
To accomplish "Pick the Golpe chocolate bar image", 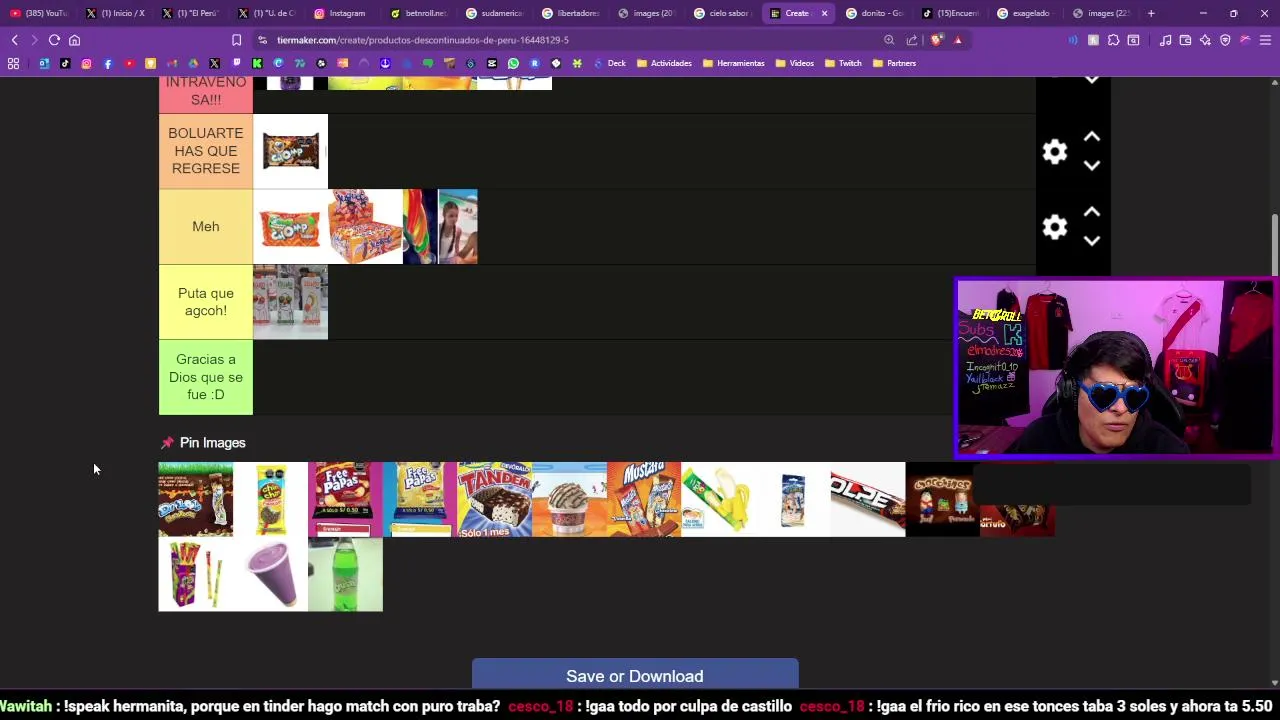I will click(x=868, y=499).
